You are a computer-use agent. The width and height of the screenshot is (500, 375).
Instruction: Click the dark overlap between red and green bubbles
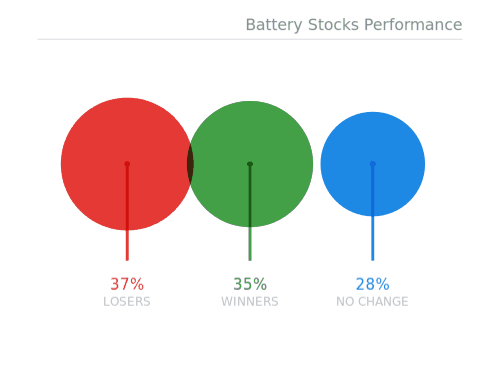(x=190, y=164)
